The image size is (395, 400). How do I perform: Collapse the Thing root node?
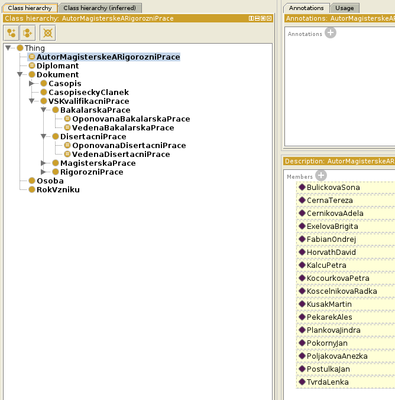[8, 48]
